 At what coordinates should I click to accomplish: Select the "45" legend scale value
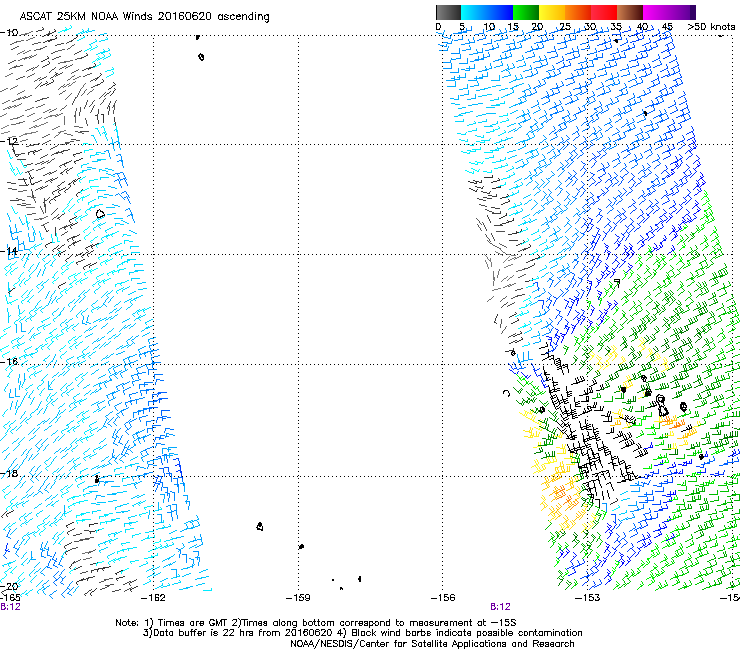667,27
